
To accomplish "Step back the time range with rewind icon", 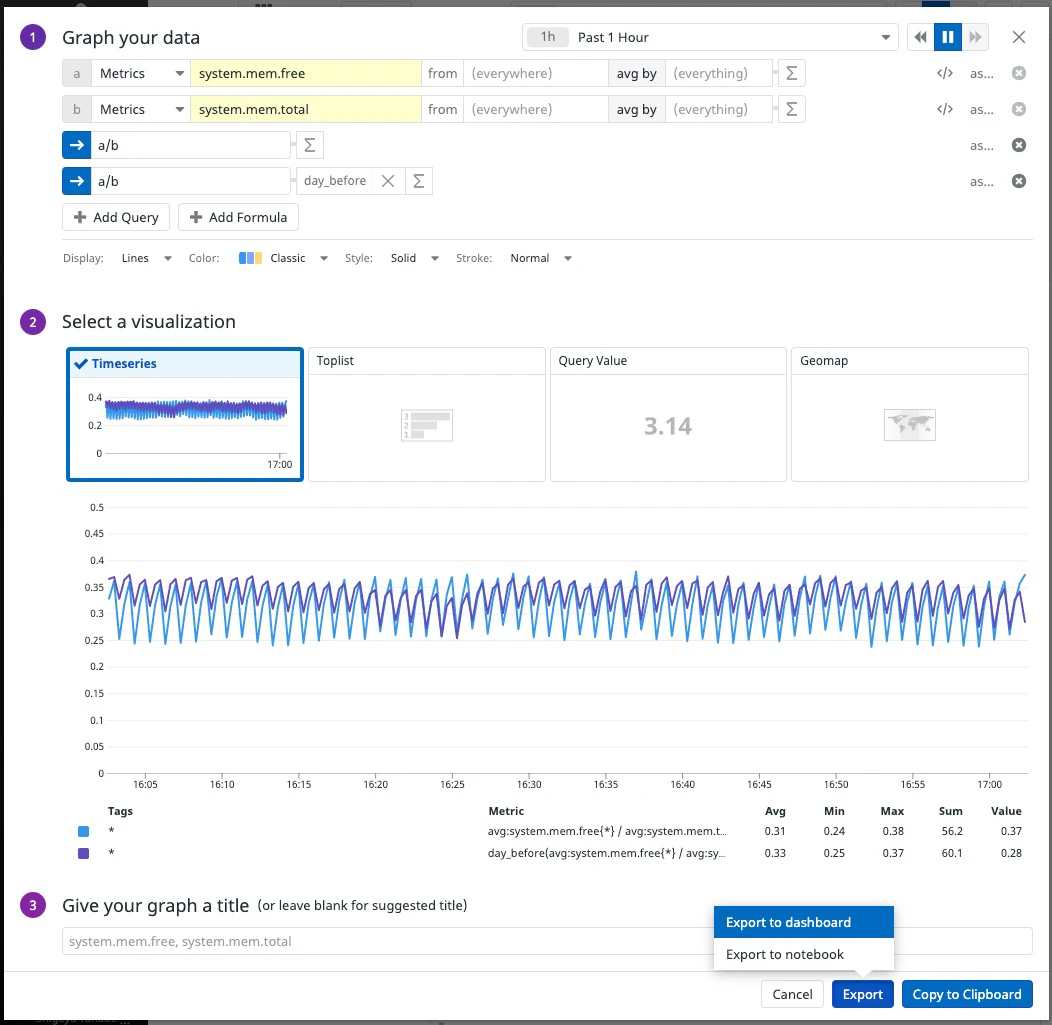I will click(x=920, y=38).
